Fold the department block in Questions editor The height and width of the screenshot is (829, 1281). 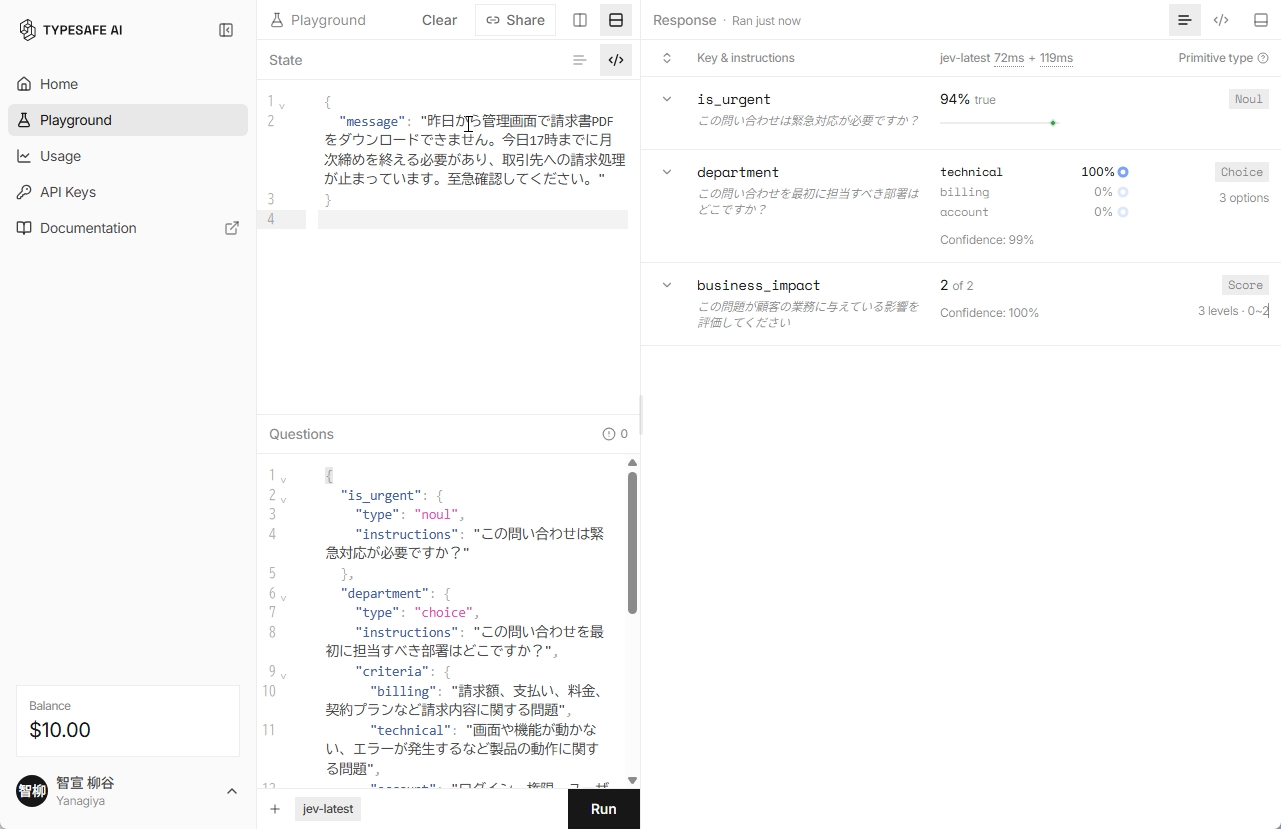tap(282, 596)
